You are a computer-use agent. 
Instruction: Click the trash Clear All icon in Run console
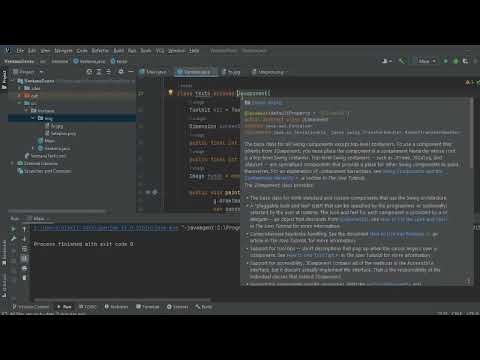point(24,278)
